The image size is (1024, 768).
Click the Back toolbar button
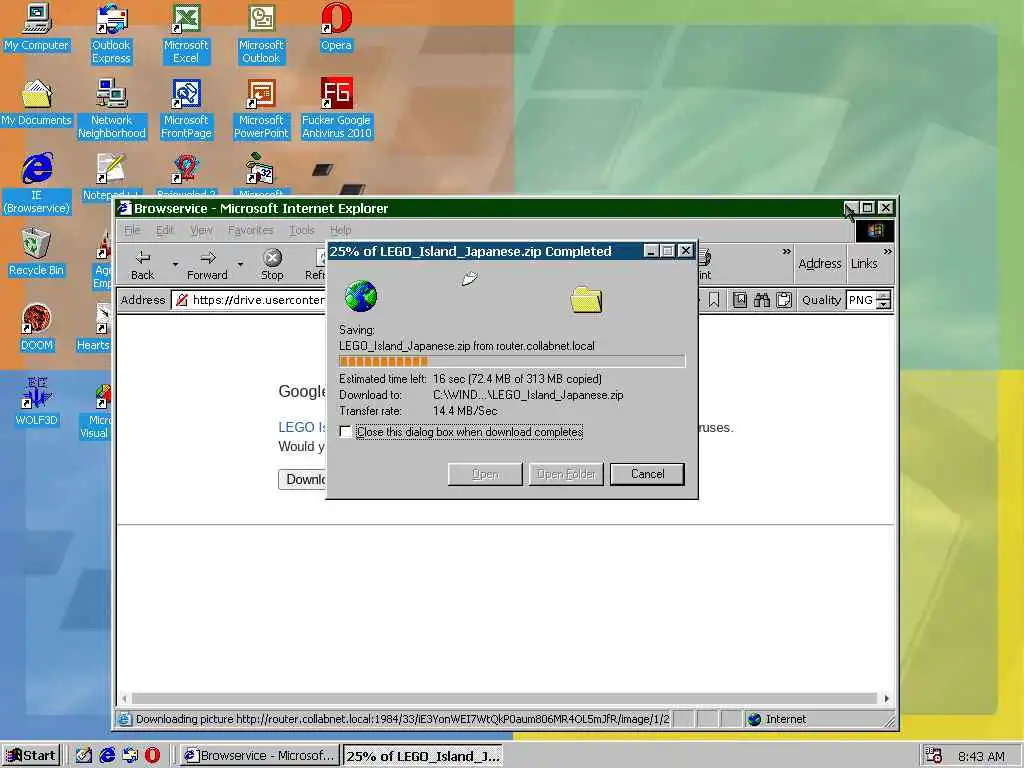point(142,264)
